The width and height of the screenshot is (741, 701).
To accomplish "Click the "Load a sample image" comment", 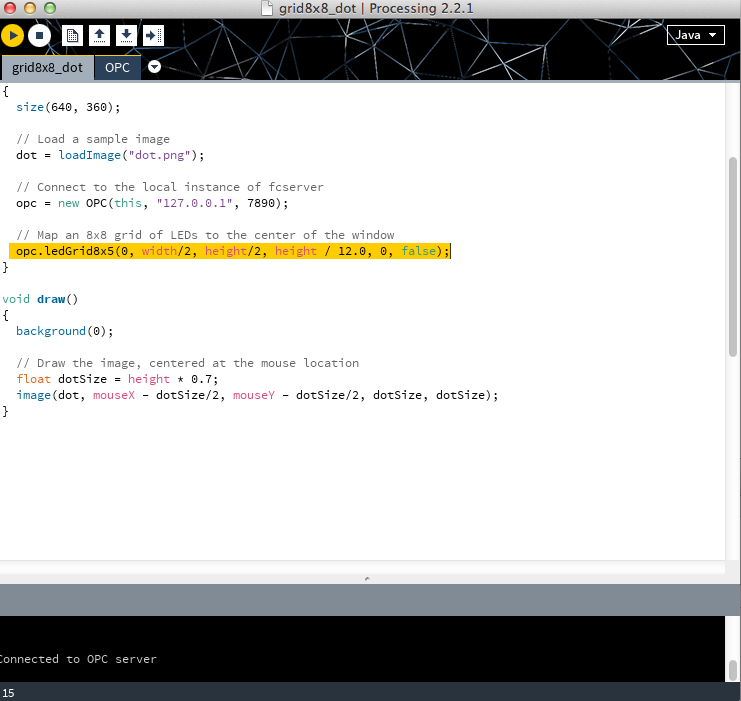I will (93, 139).
